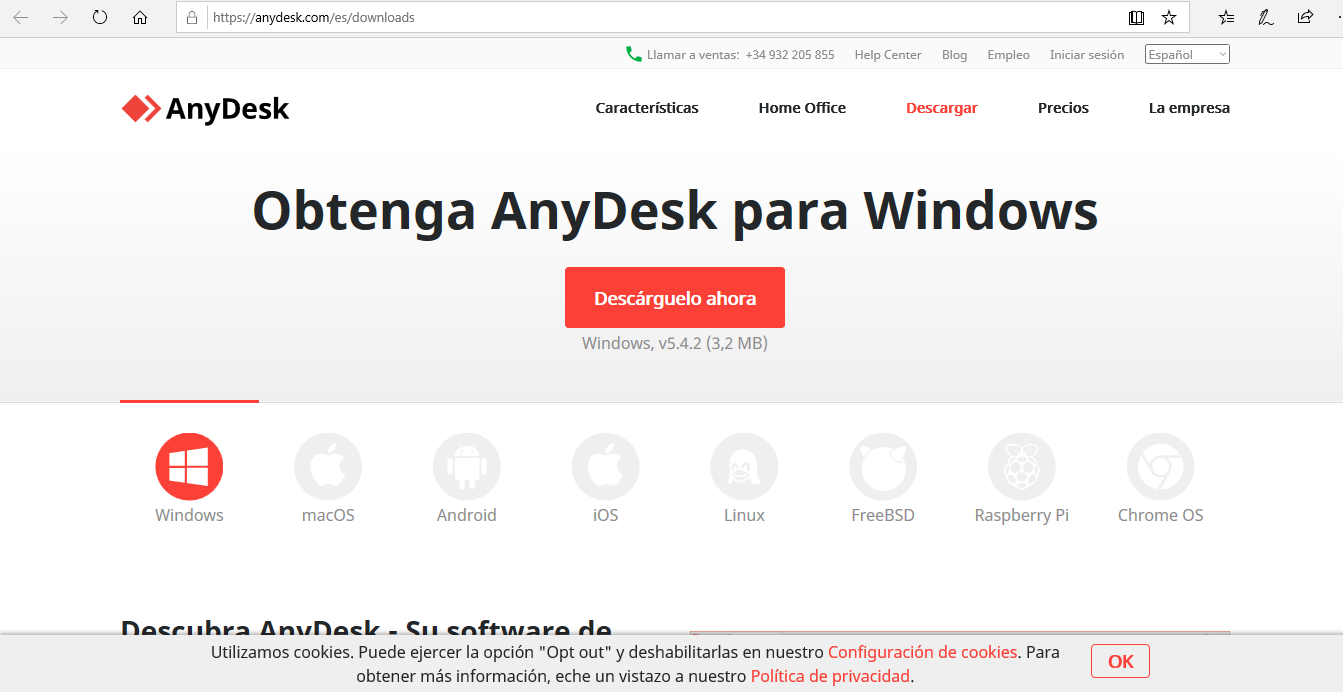Accept cookies with the OK button
This screenshot has height=692, width=1343.
tap(1120, 661)
